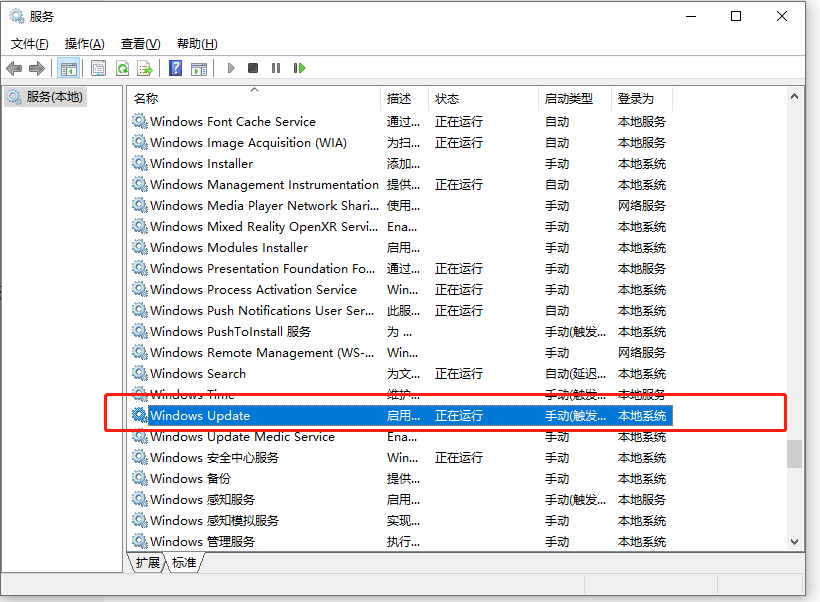
Task: Switch to the 标准 tab
Action: (183, 562)
